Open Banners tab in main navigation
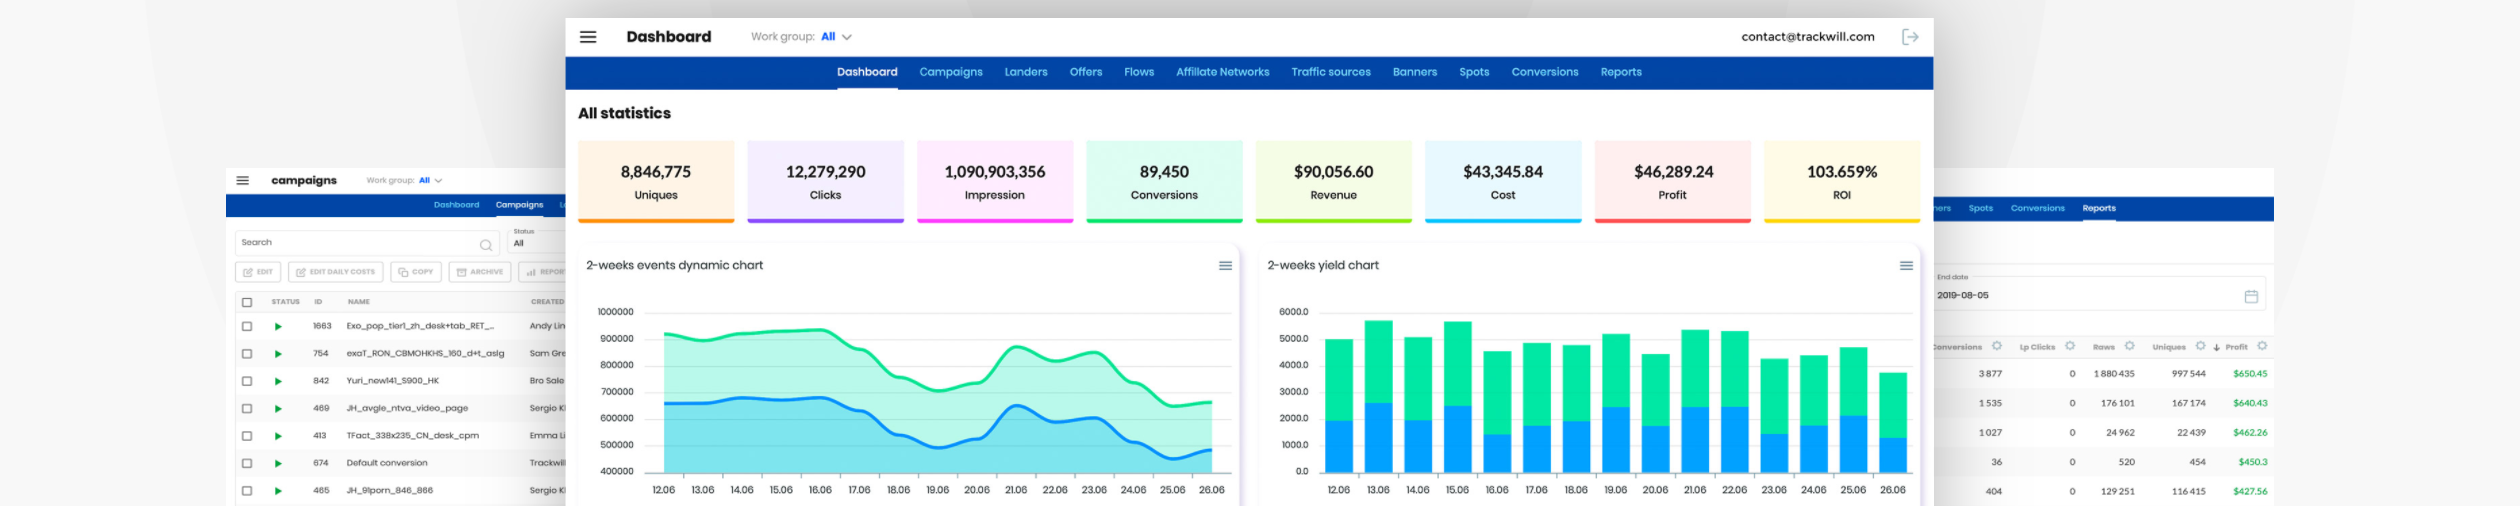 click(x=1415, y=72)
